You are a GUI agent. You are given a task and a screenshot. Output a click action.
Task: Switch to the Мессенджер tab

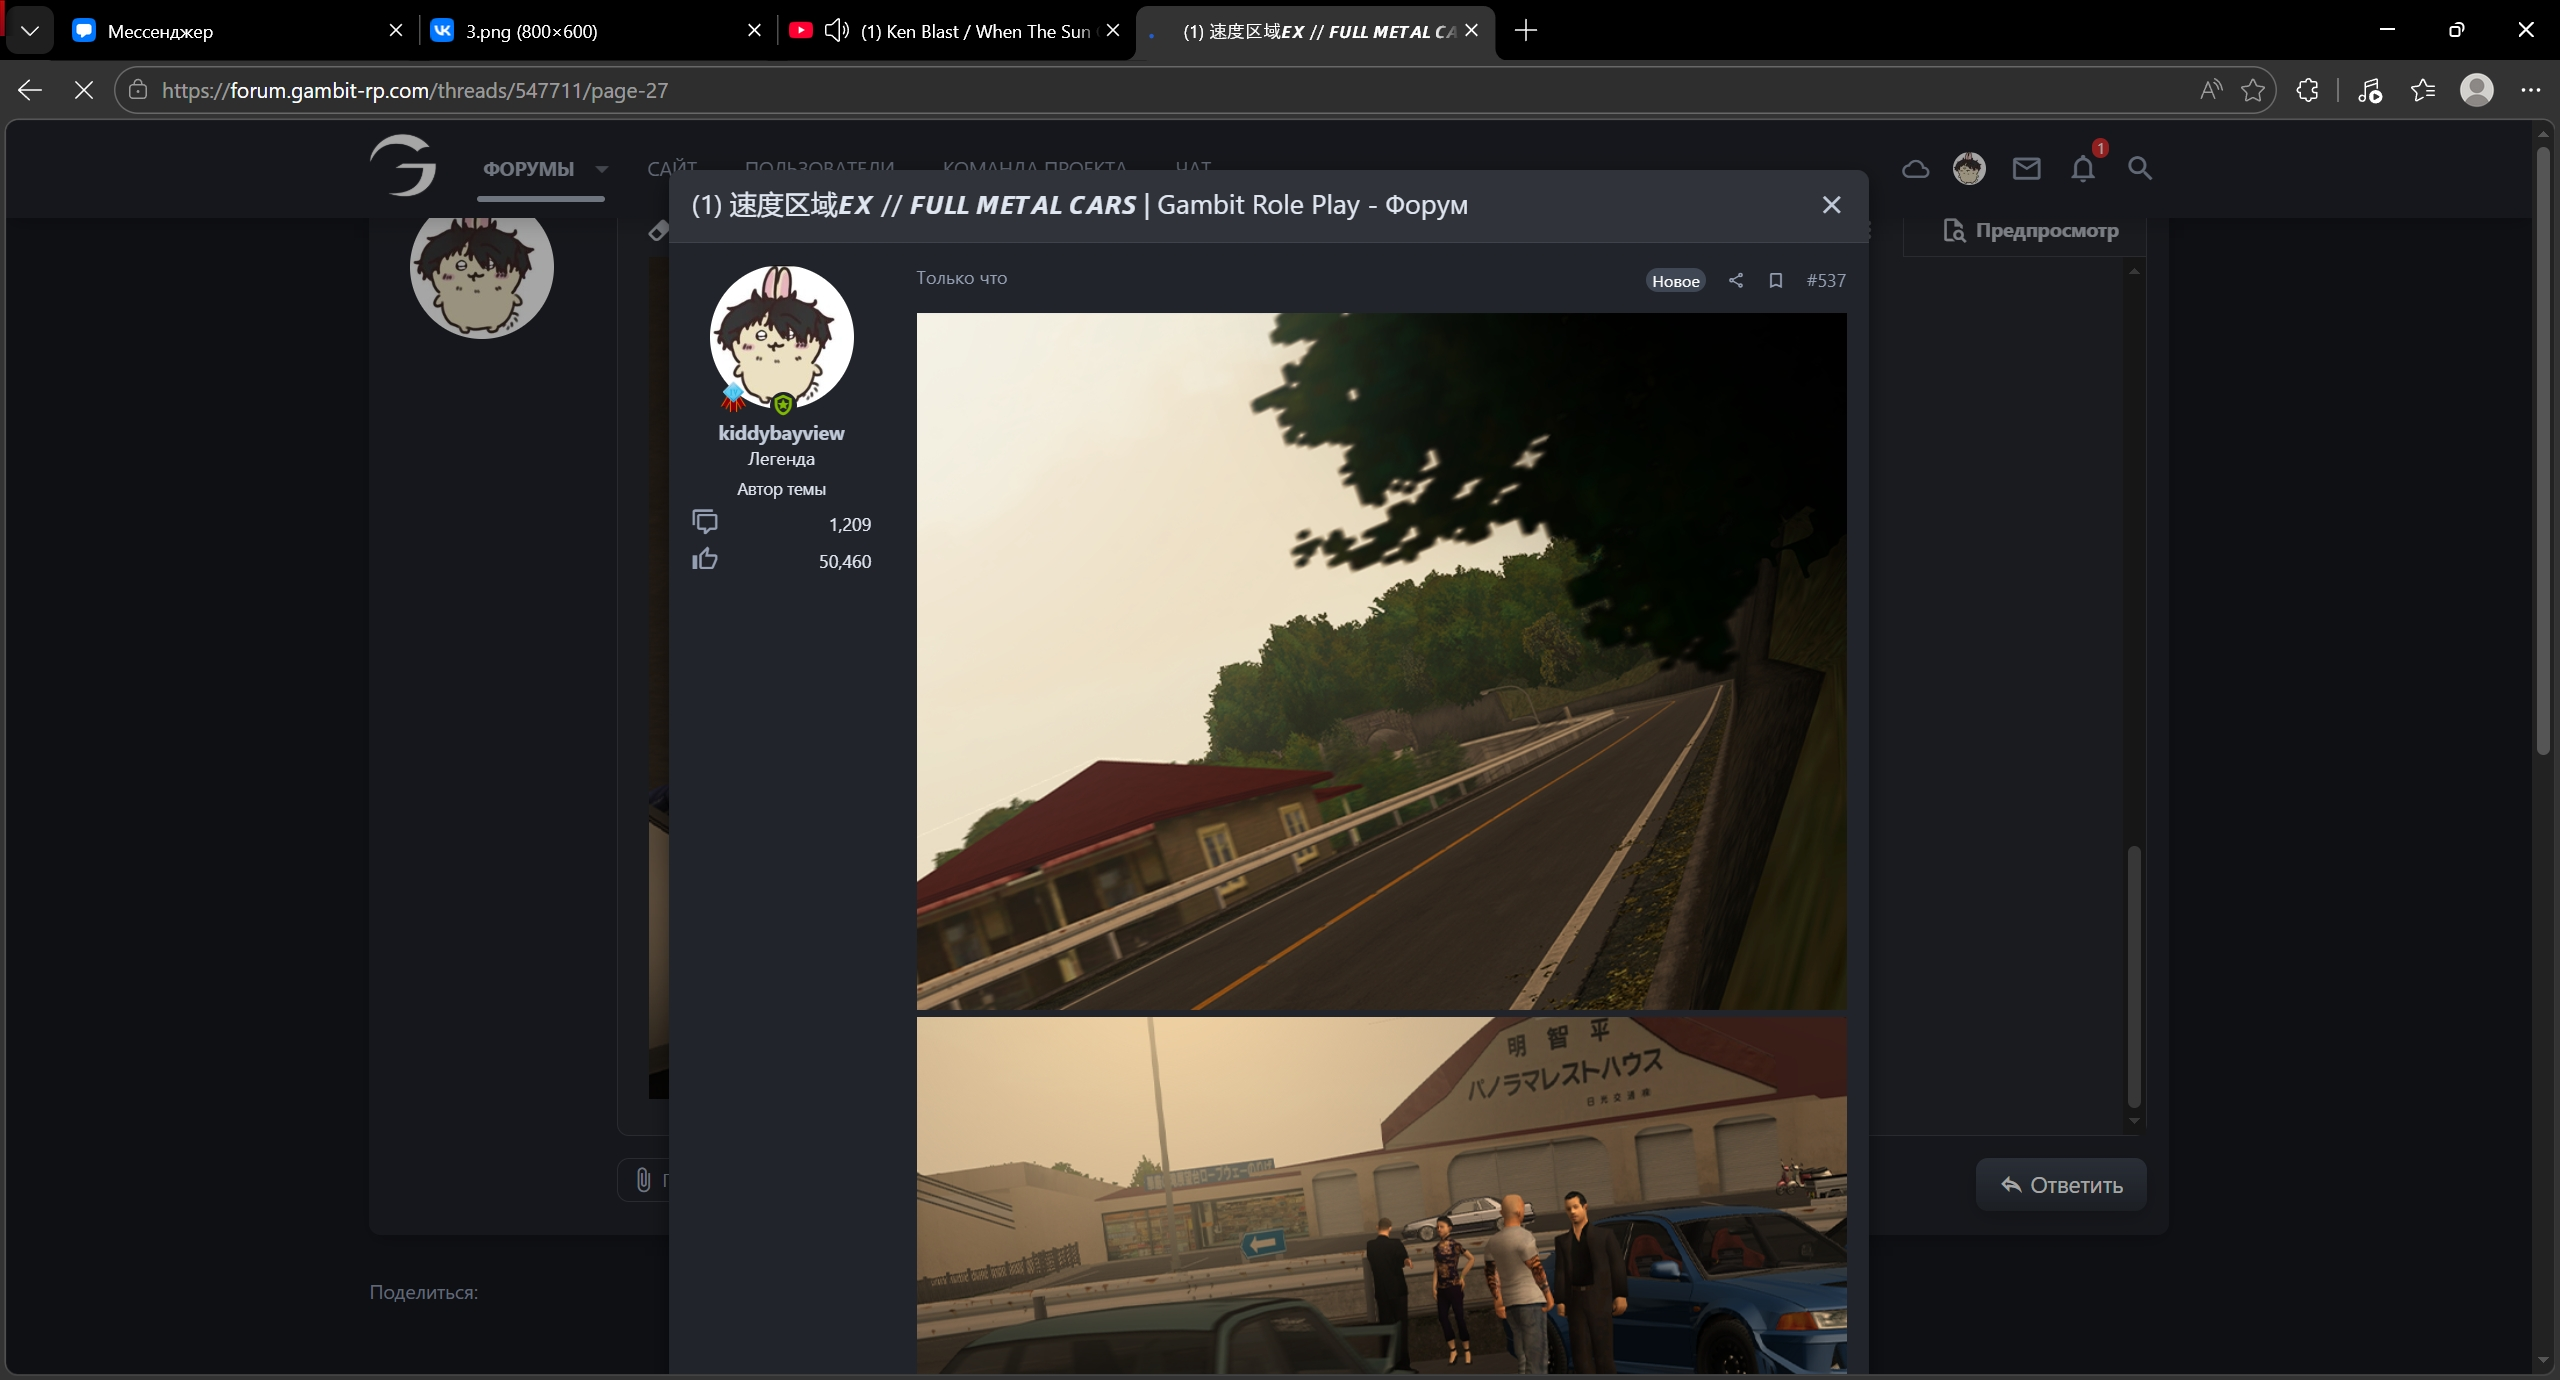pyautogui.click(x=160, y=31)
